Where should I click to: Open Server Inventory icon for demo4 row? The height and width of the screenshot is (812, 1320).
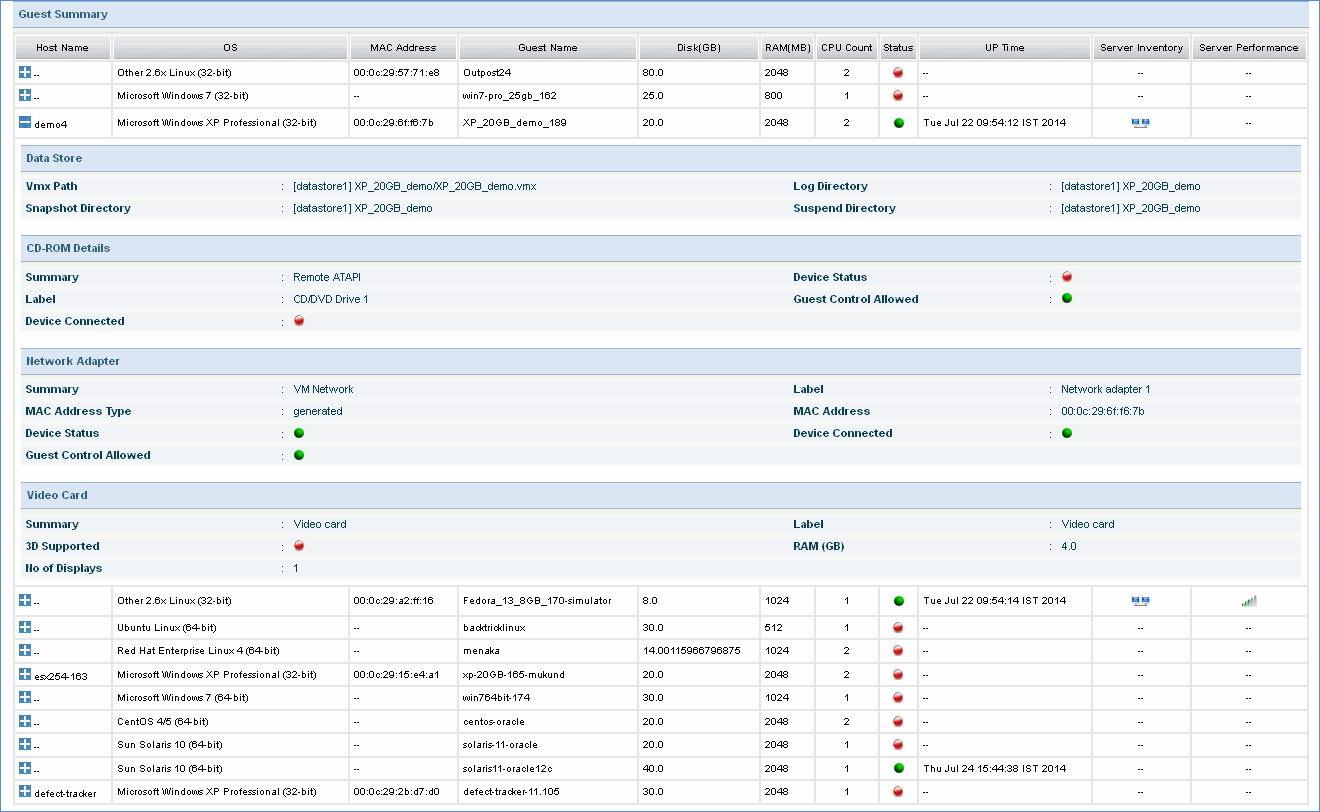click(1140, 123)
